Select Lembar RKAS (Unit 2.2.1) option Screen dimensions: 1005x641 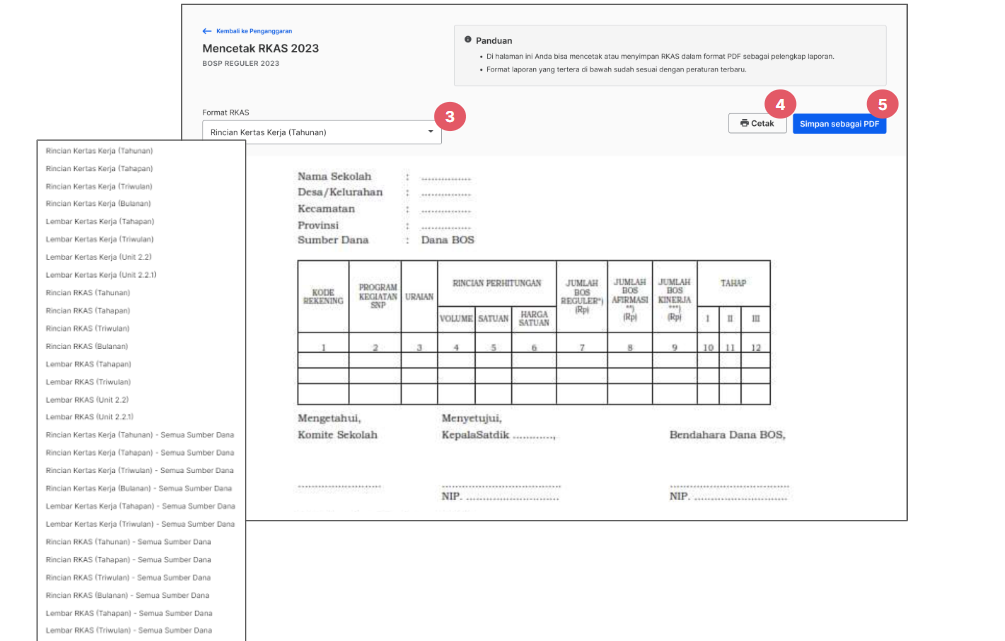(x=90, y=417)
